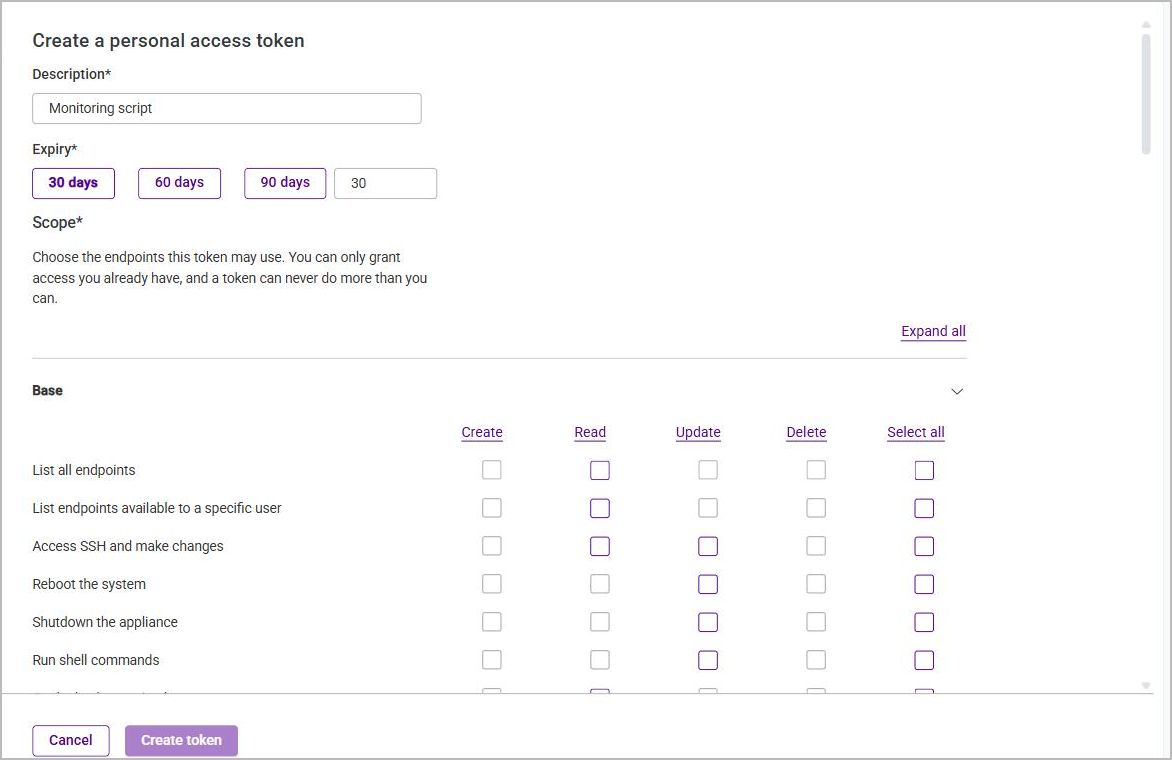Tick Update for Reboot the system
This screenshot has height=760, width=1172.
coord(708,584)
